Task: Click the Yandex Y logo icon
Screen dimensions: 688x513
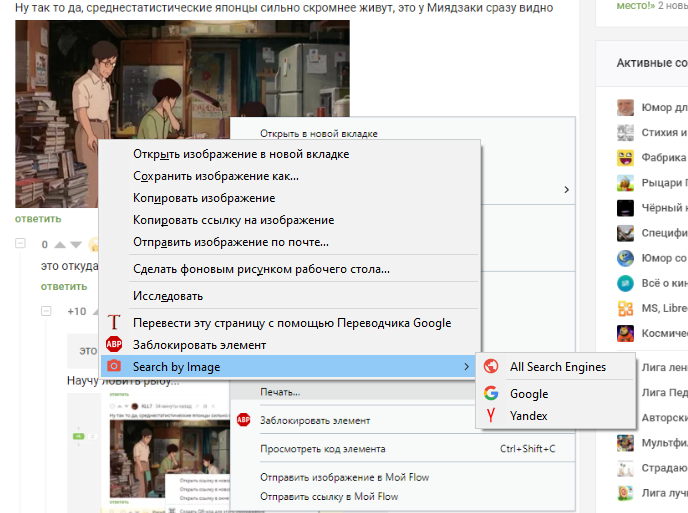Action: [x=491, y=415]
